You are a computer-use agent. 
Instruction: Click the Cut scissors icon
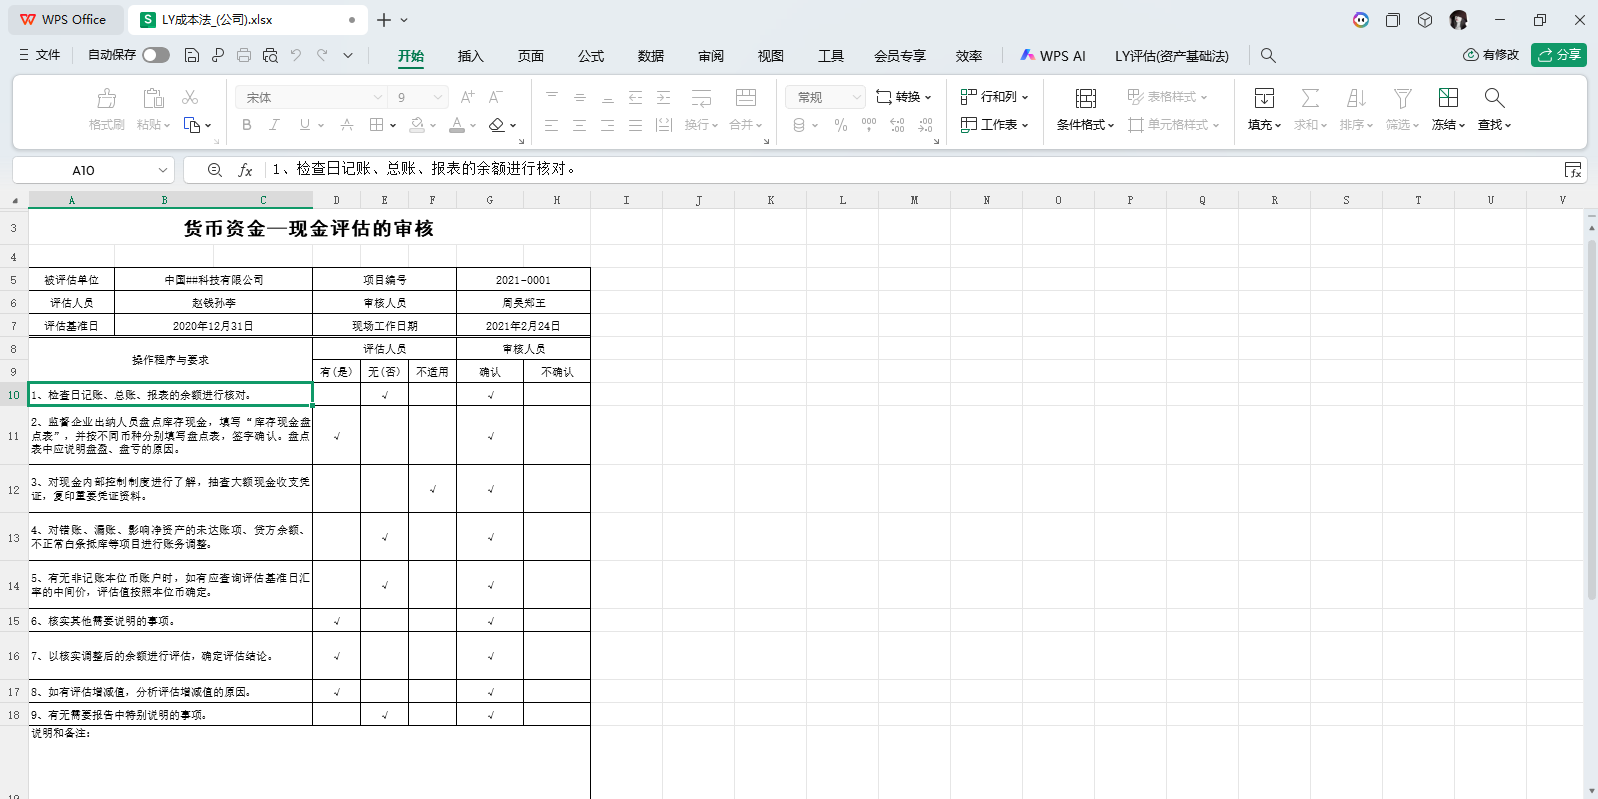[190, 97]
